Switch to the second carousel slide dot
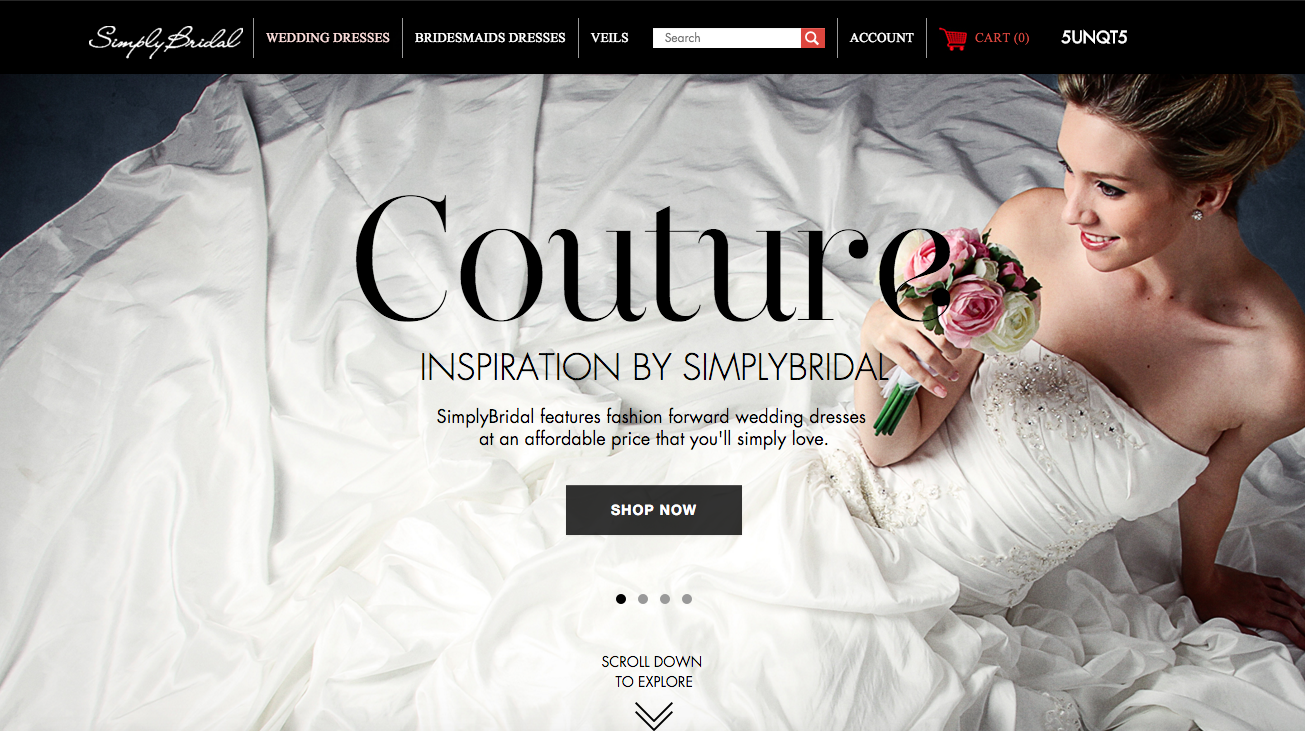The width and height of the screenshot is (1305, 731). (643, 599)
